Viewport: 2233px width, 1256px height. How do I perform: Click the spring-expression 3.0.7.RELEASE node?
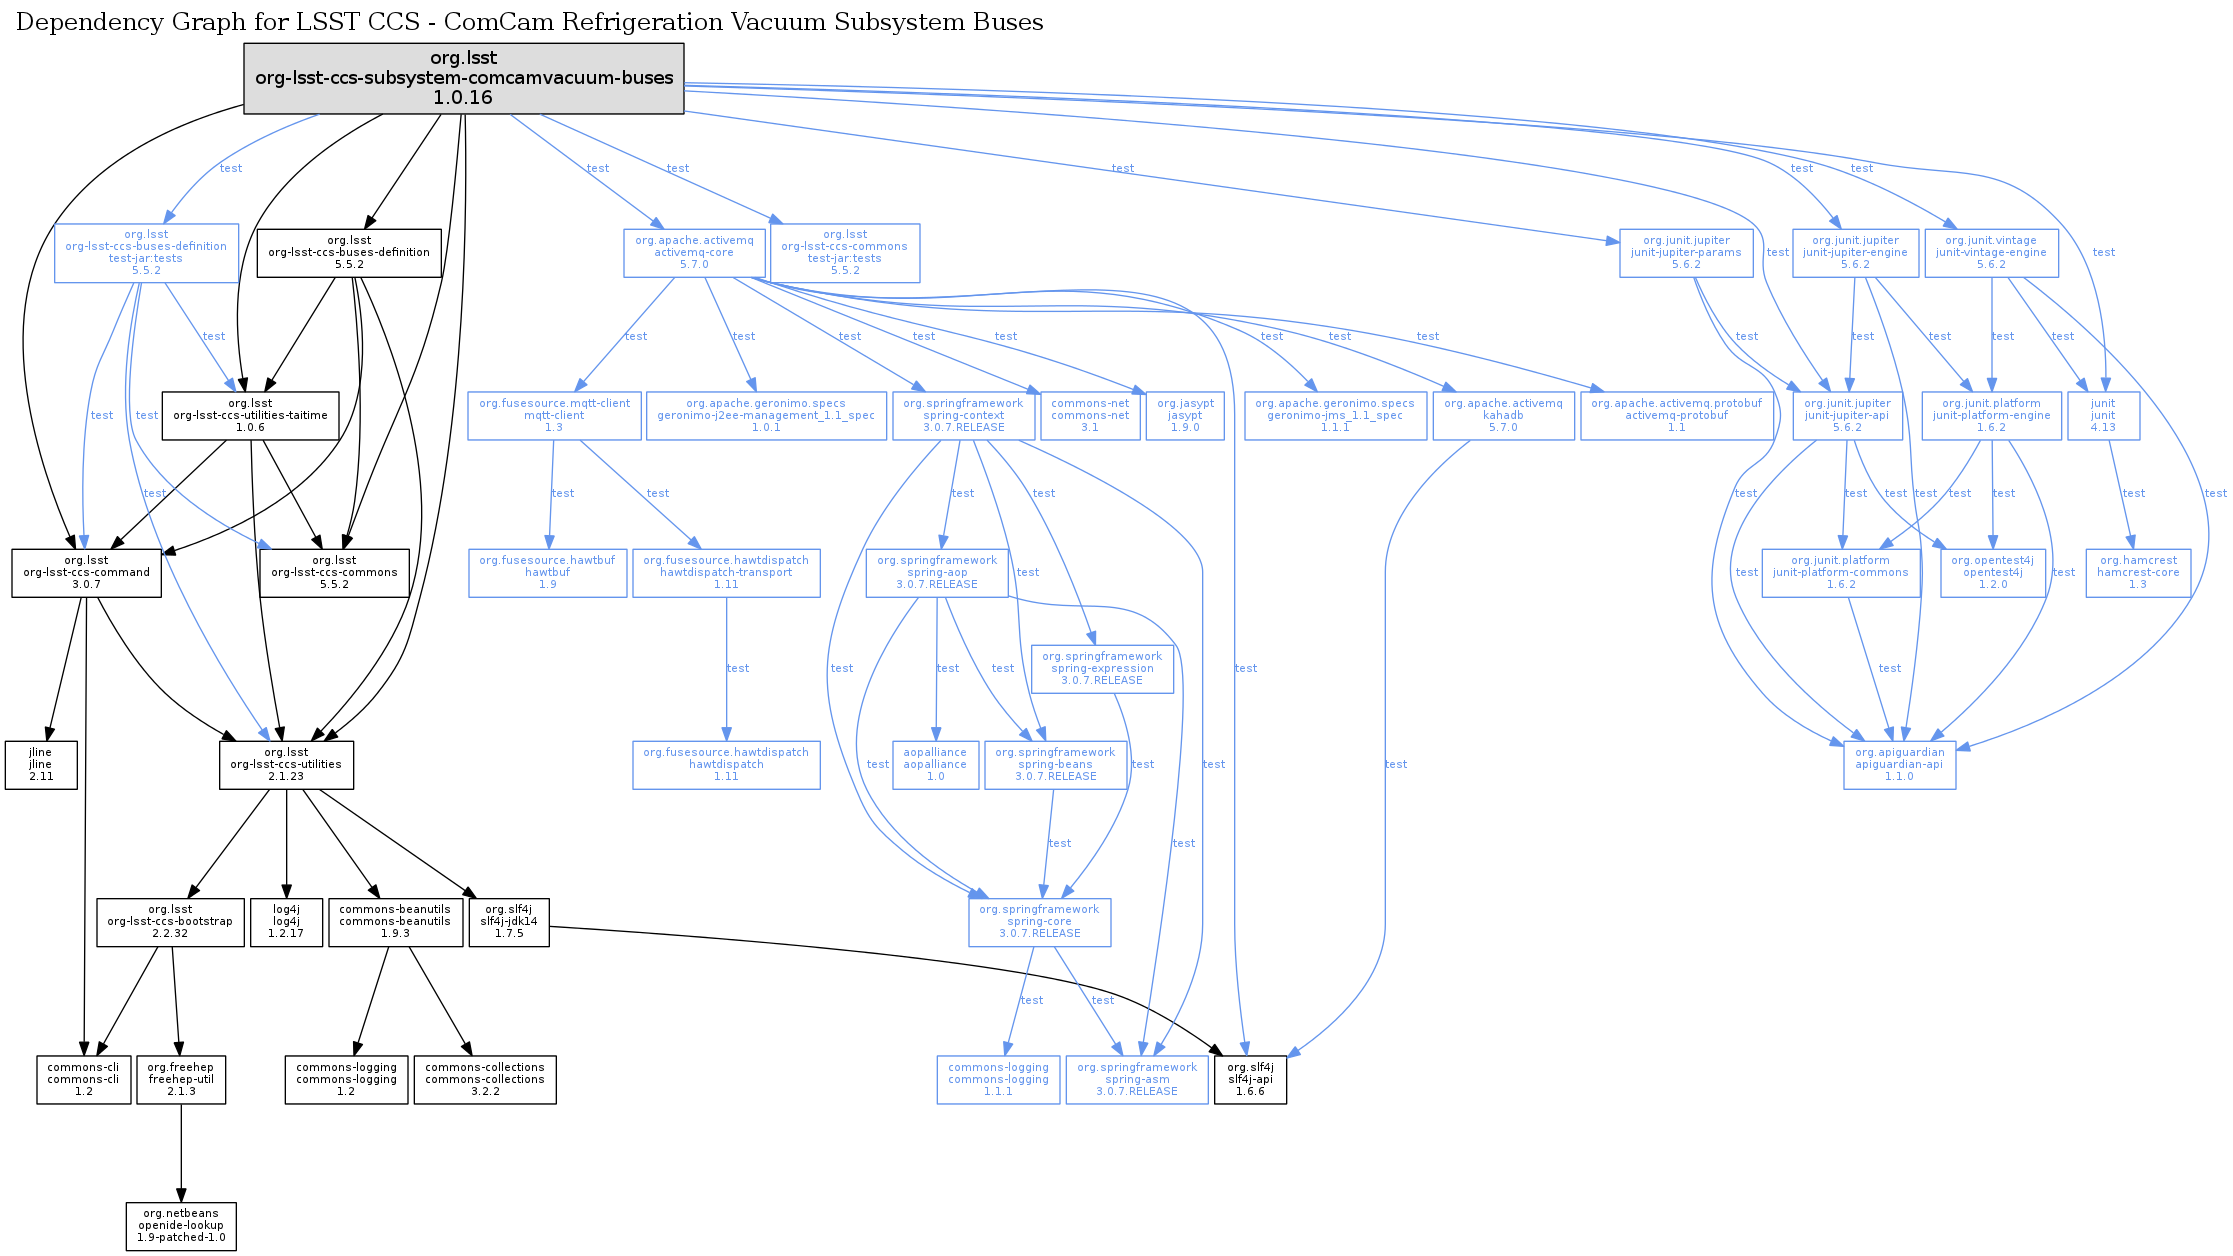tap(1102, 669)
